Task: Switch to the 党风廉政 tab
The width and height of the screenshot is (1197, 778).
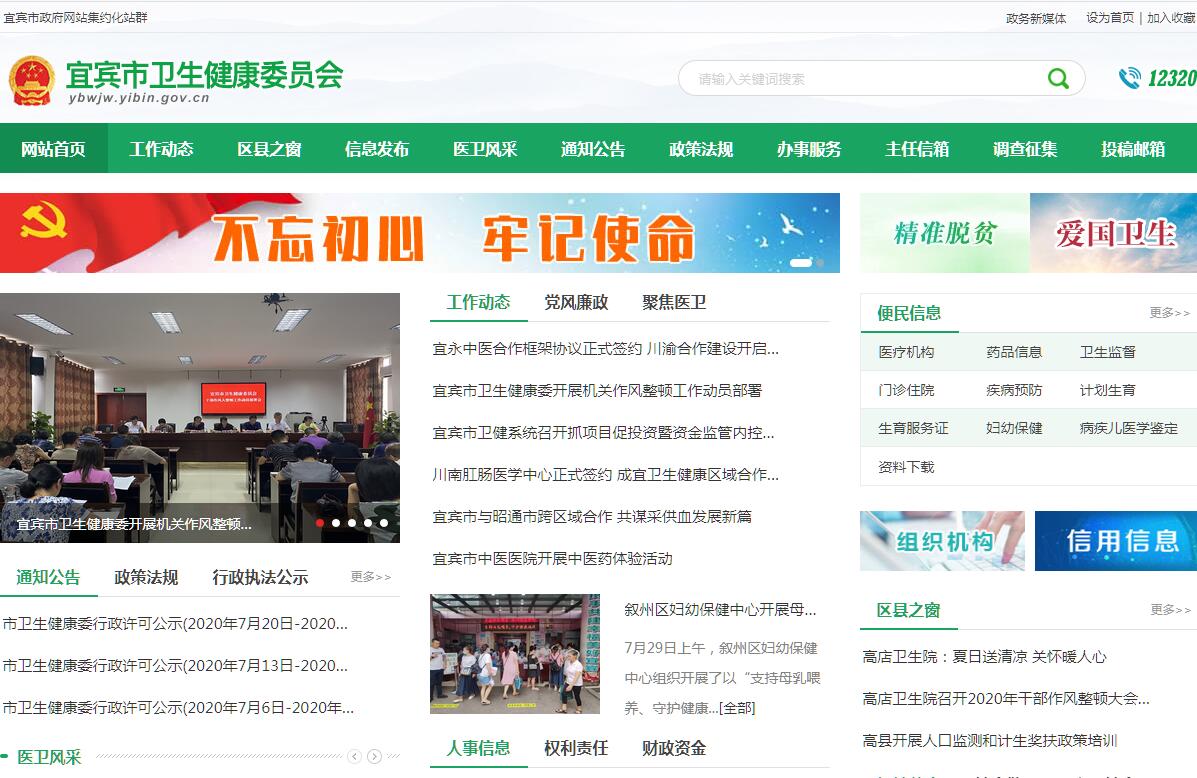Action: point(576,303)
